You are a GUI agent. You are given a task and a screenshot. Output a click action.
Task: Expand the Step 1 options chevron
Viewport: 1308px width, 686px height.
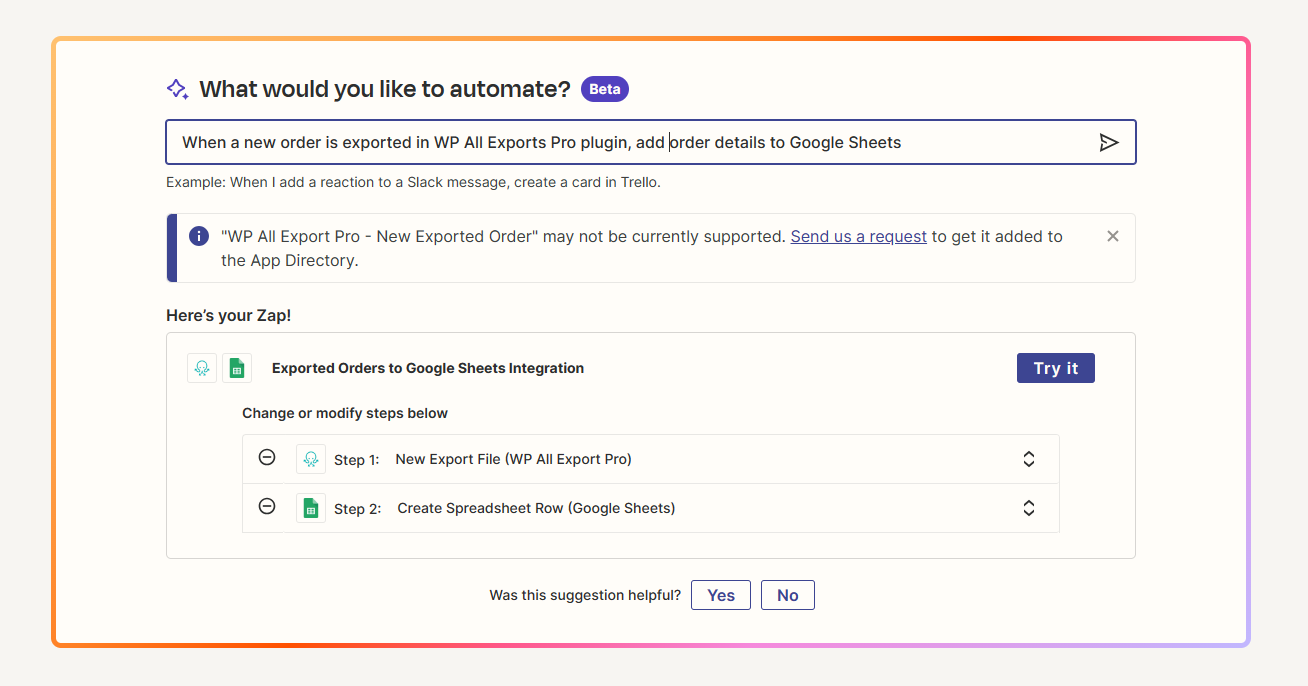(1028, 459)
